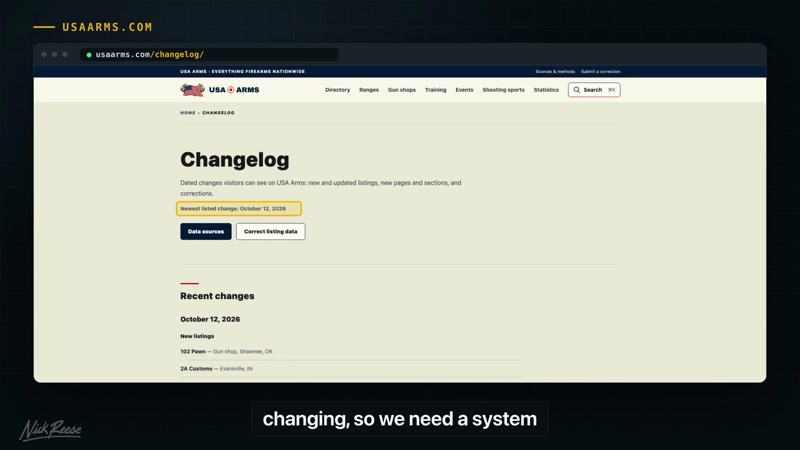Click the Recent changes heading

pos(217,296)
